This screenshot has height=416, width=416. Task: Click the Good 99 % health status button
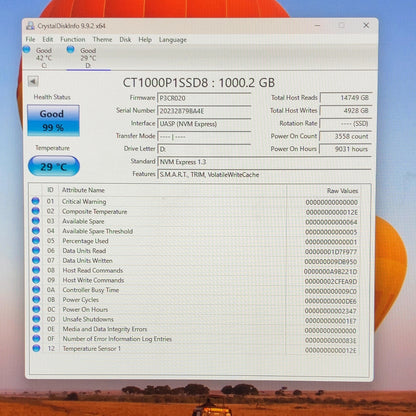[x=53, y=120]
